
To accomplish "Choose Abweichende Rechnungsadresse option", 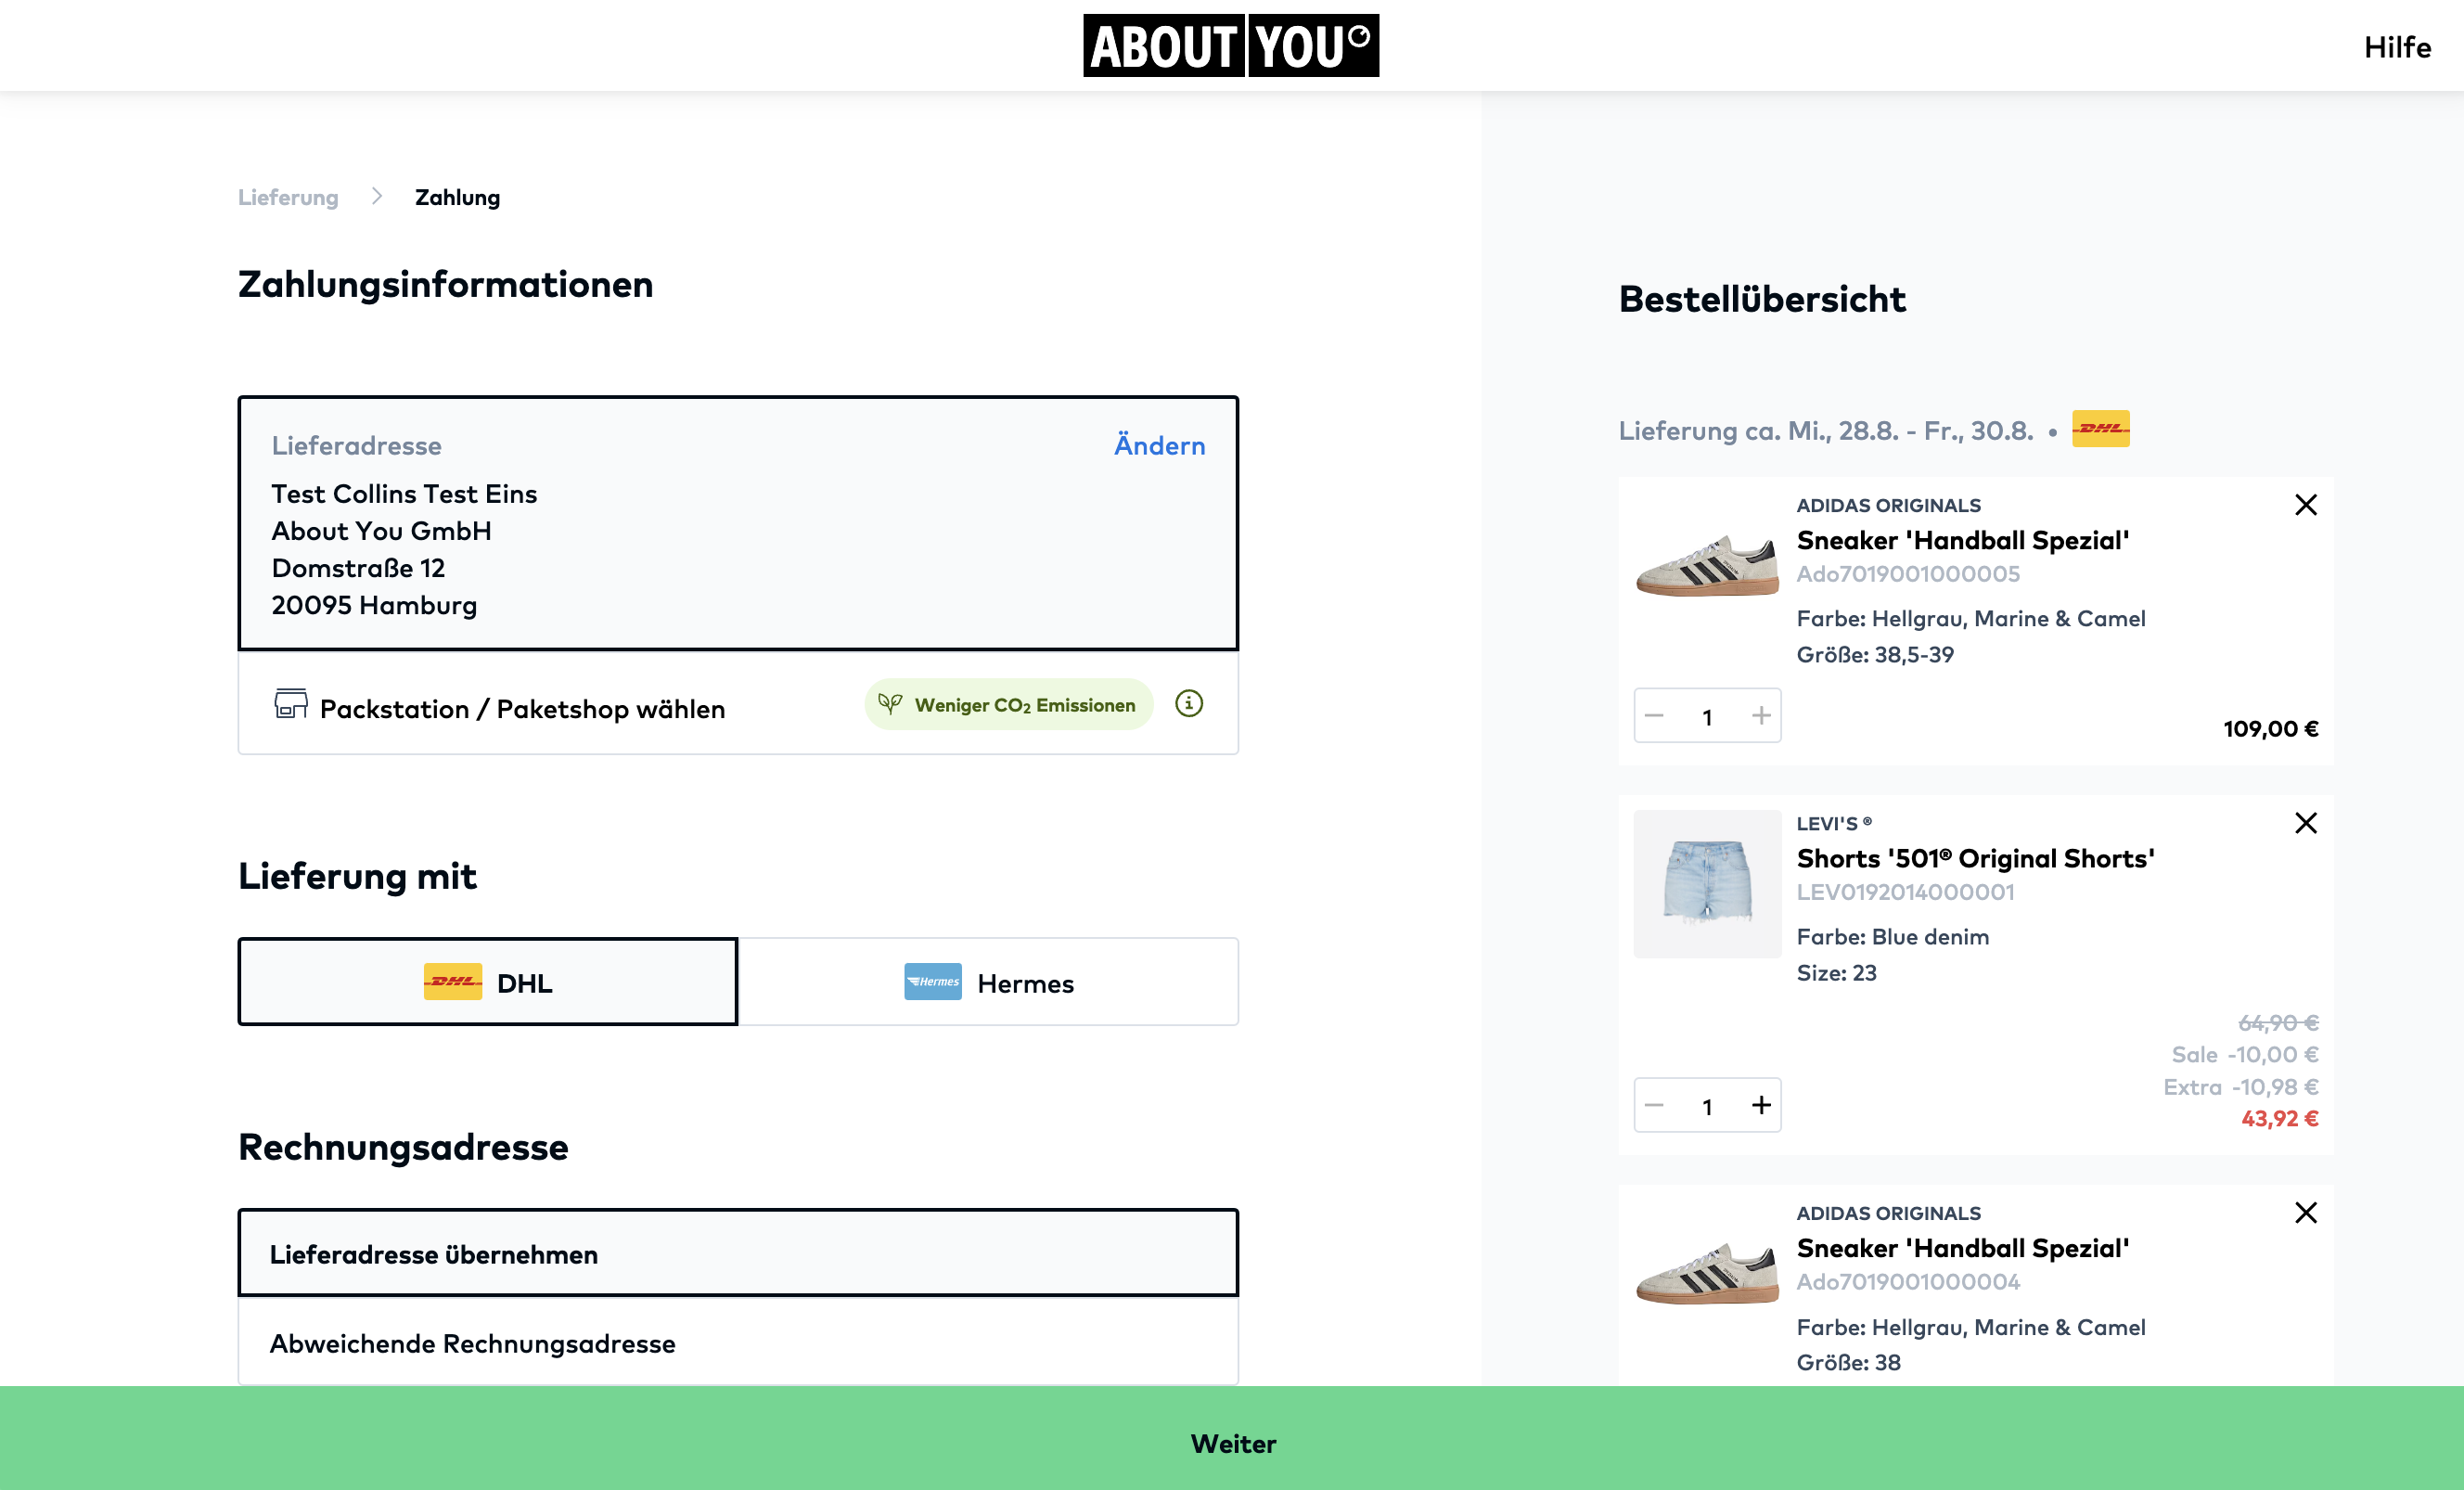I will [x=738, y=1343].
